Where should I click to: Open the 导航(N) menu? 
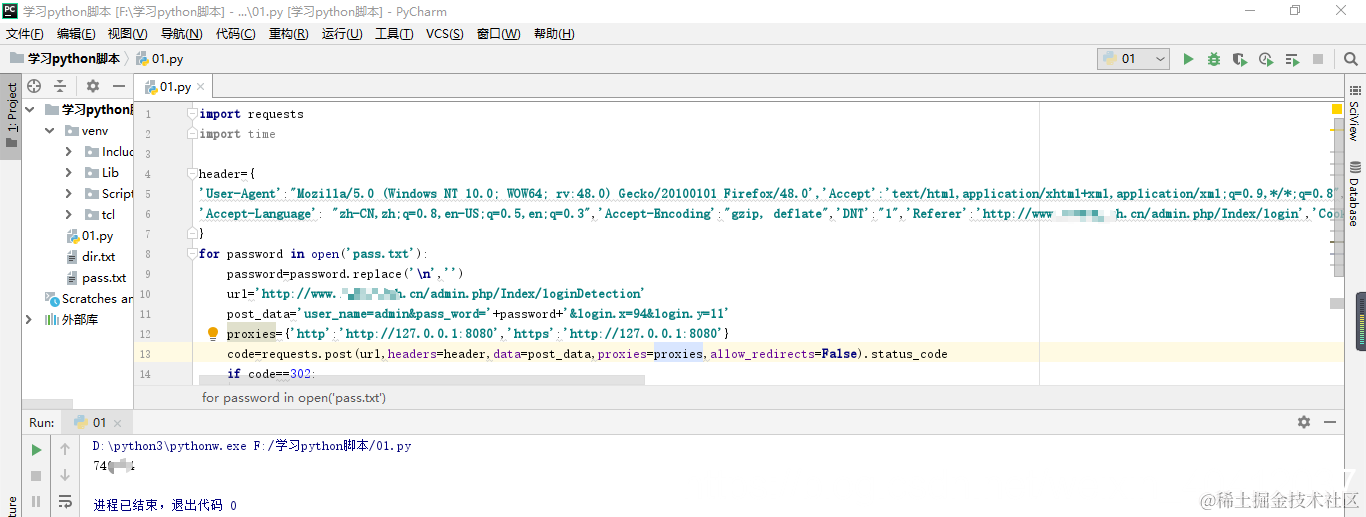[x=181, y=34]
